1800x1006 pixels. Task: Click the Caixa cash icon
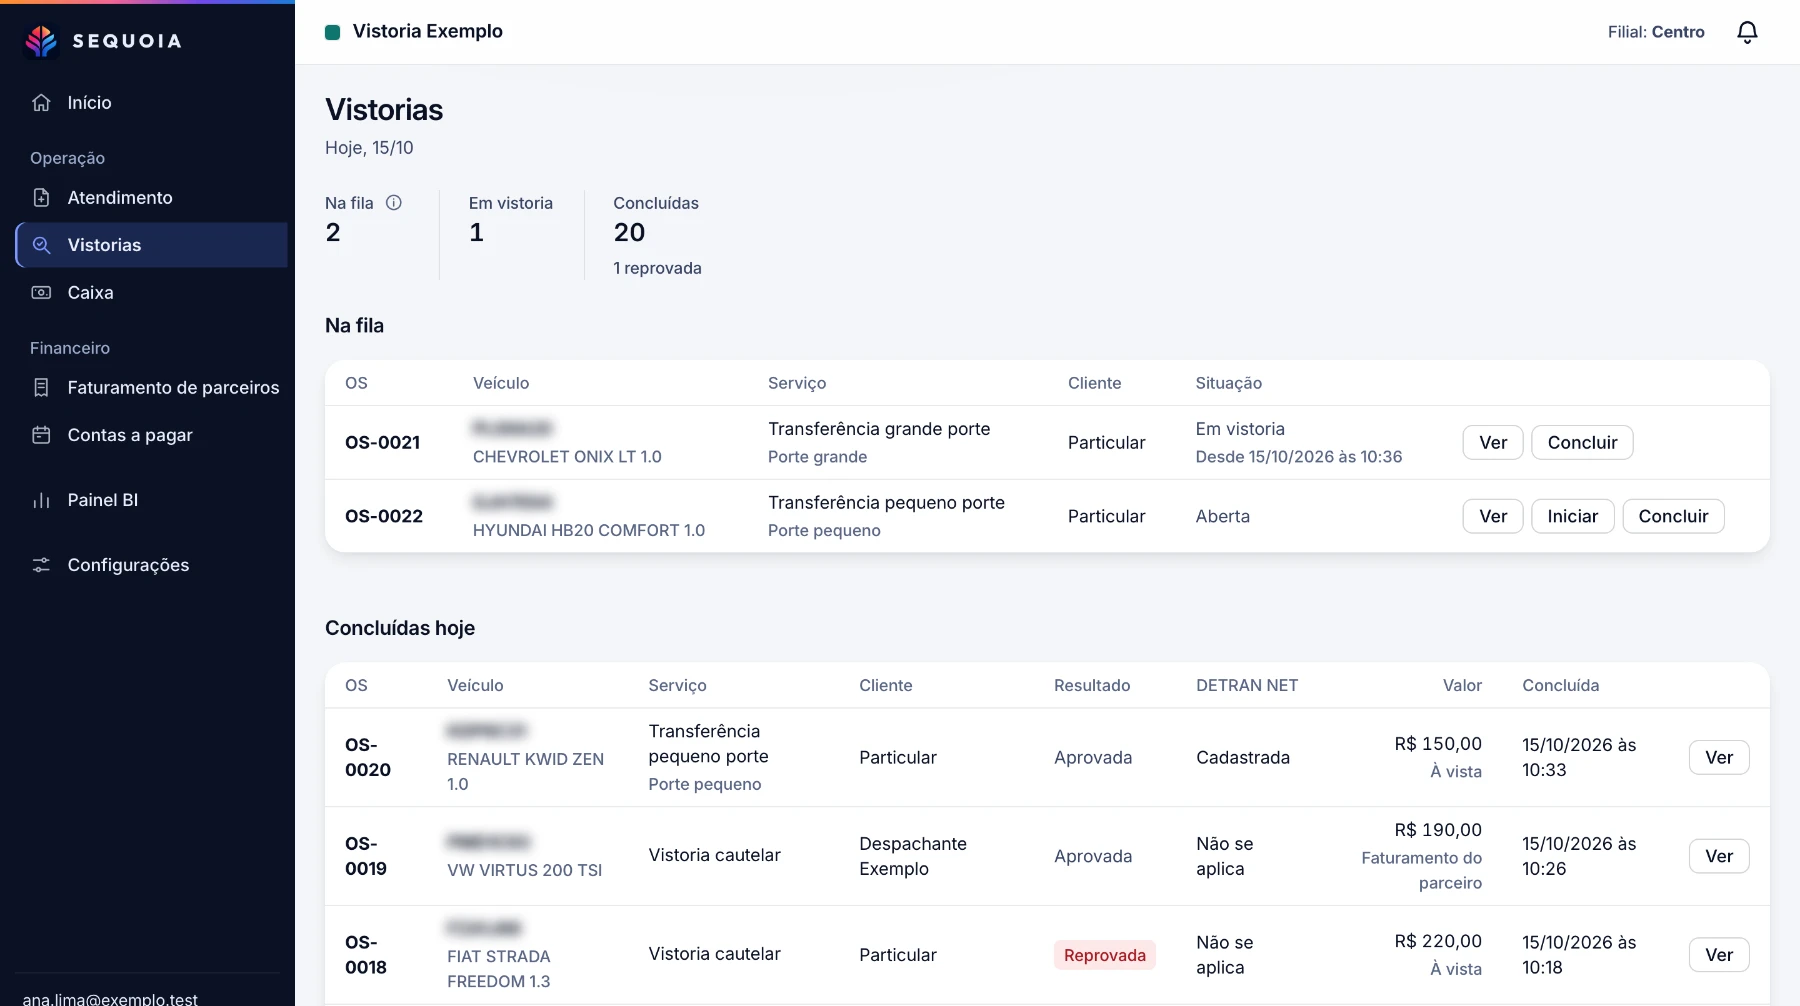point(41,293)
